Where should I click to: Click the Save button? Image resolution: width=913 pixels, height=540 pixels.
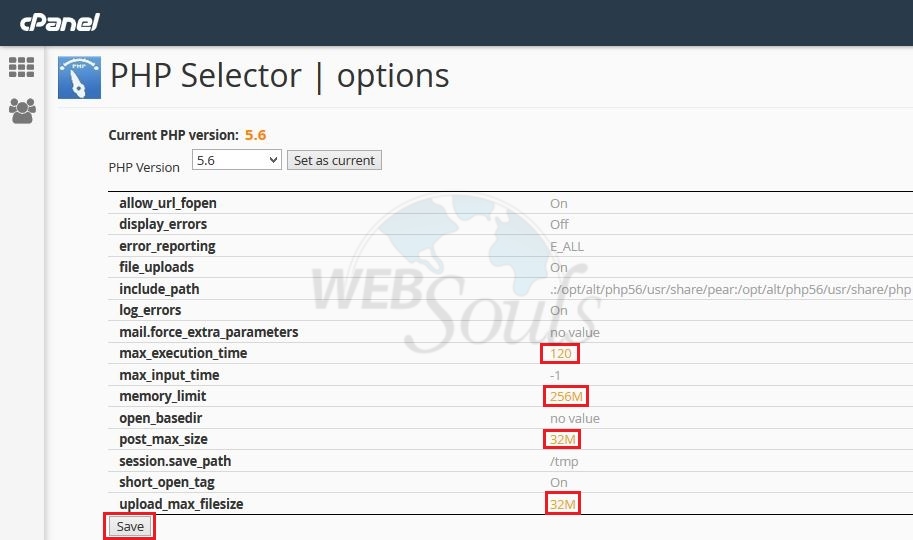click(x=130, y=527)
